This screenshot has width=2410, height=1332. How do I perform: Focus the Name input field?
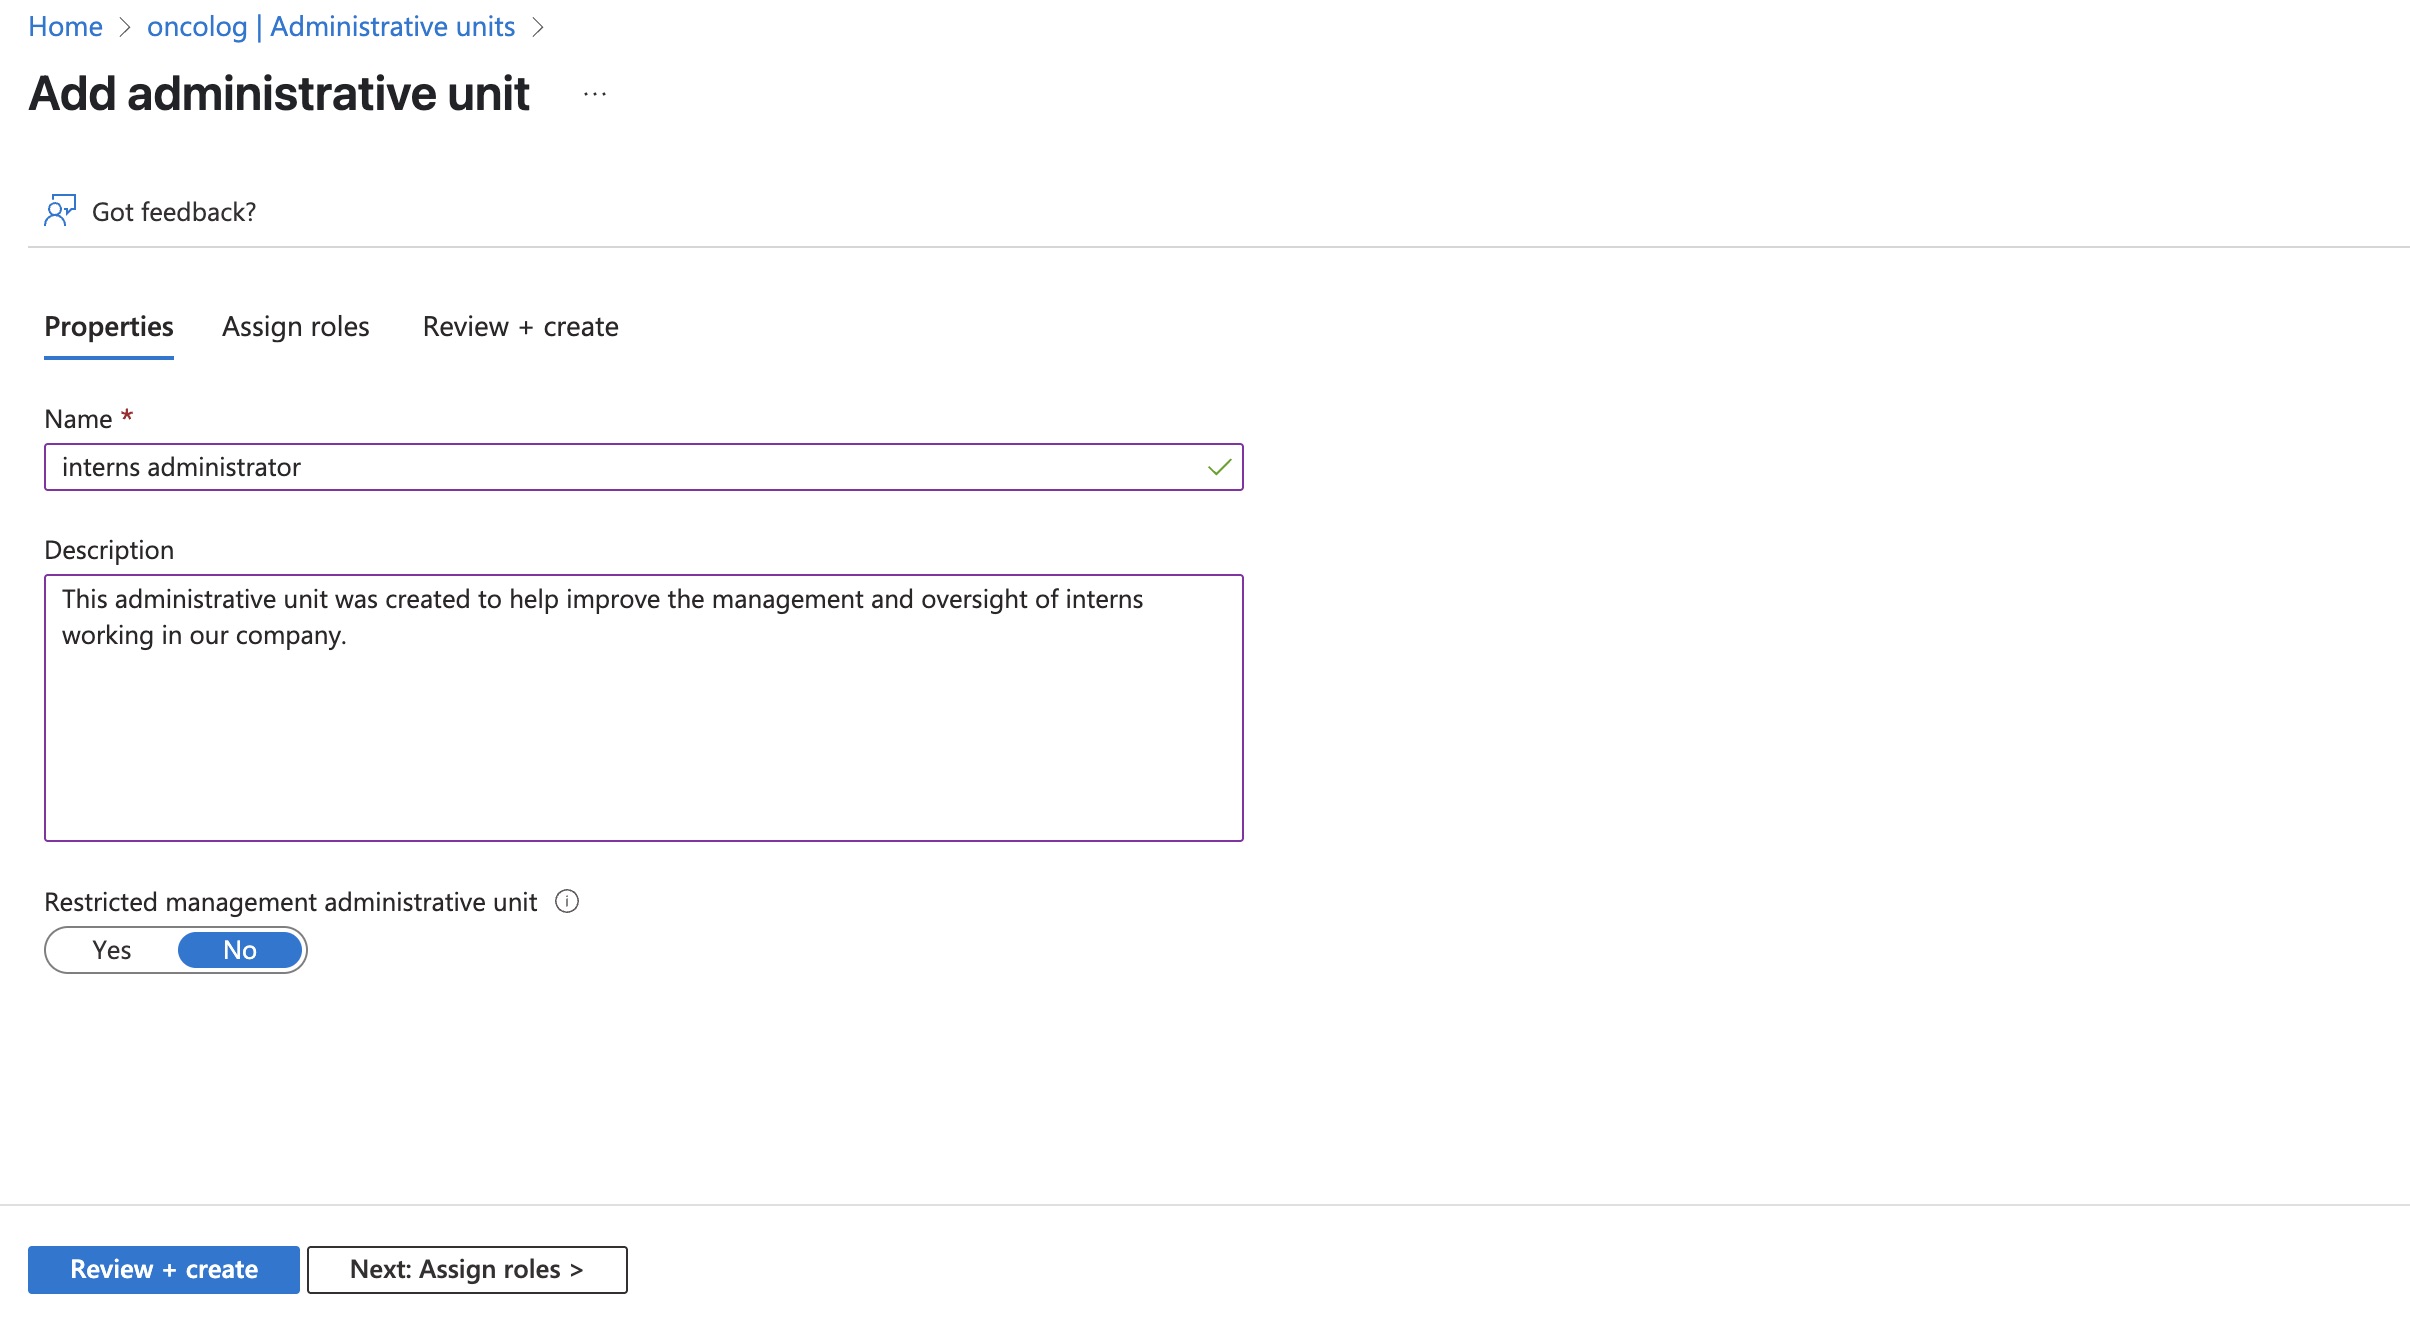644,467
